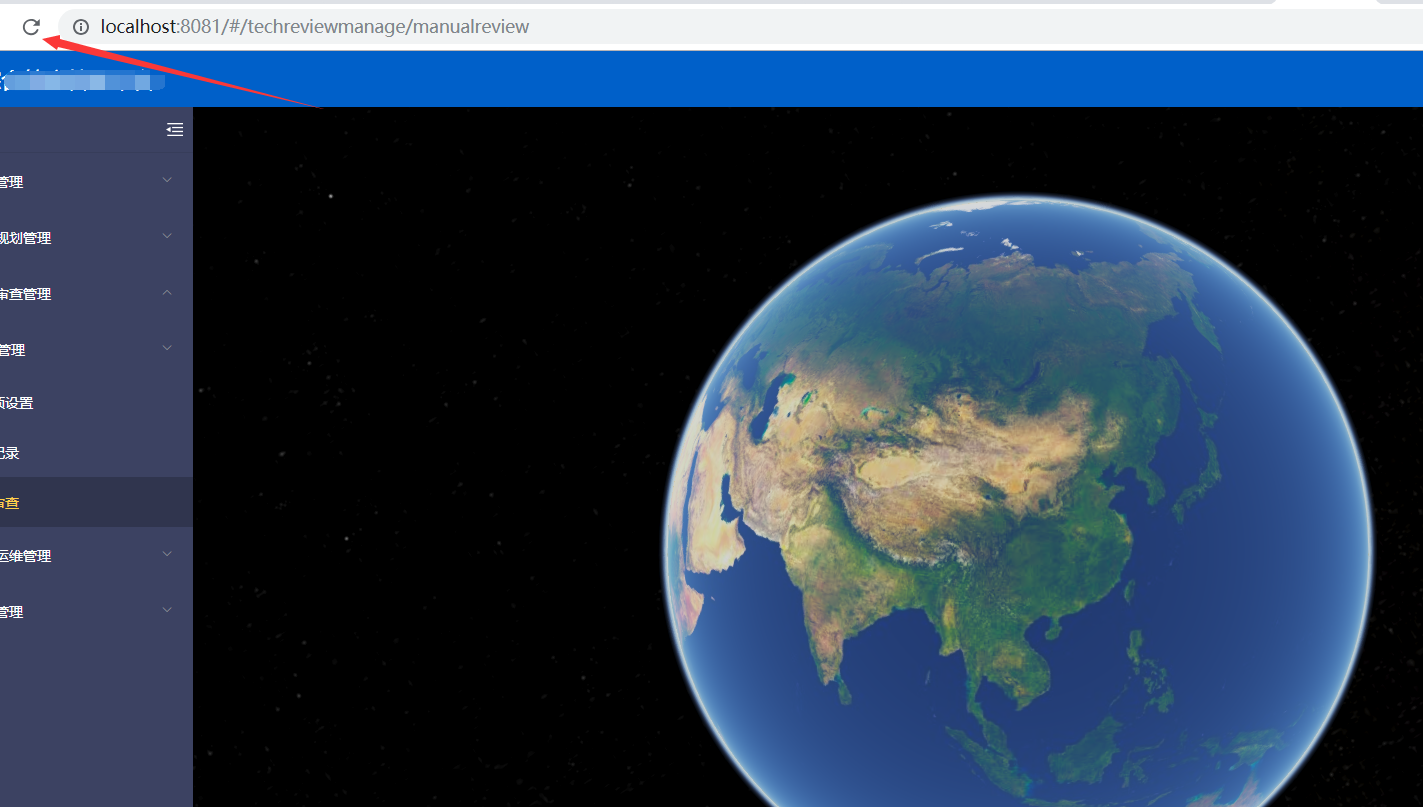Open the 规划管理 sidebar menu
This screenshot has width=1423, height=807.
pos(96,238)
